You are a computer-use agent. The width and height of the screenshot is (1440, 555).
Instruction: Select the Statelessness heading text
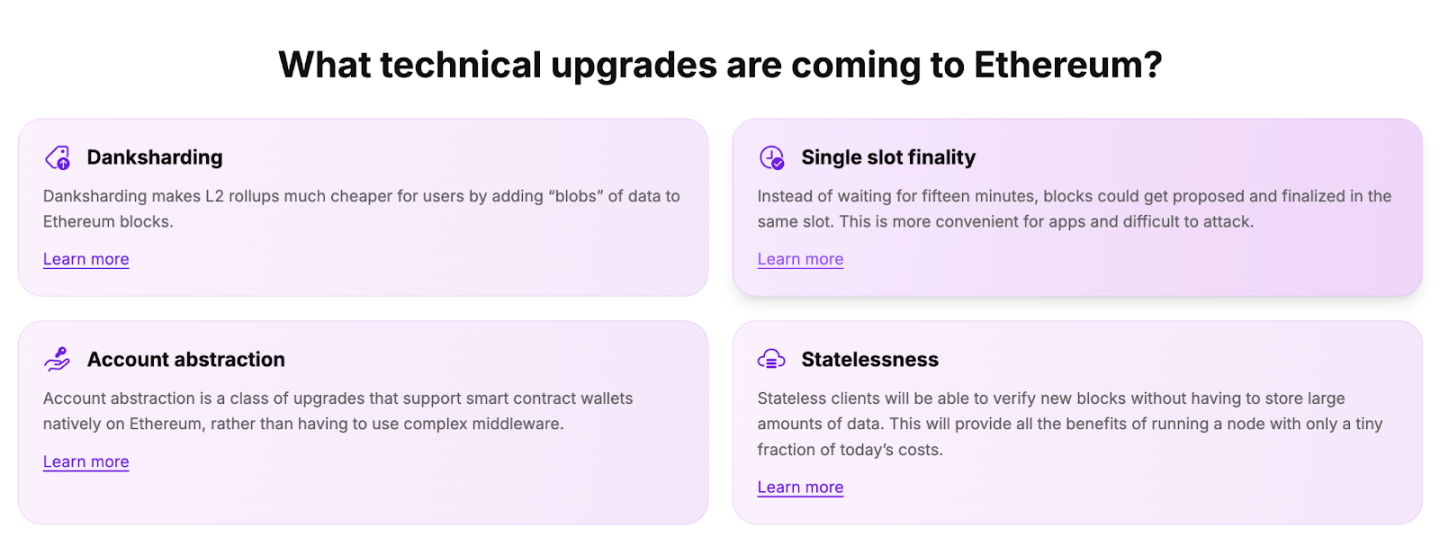pos(870,359)
